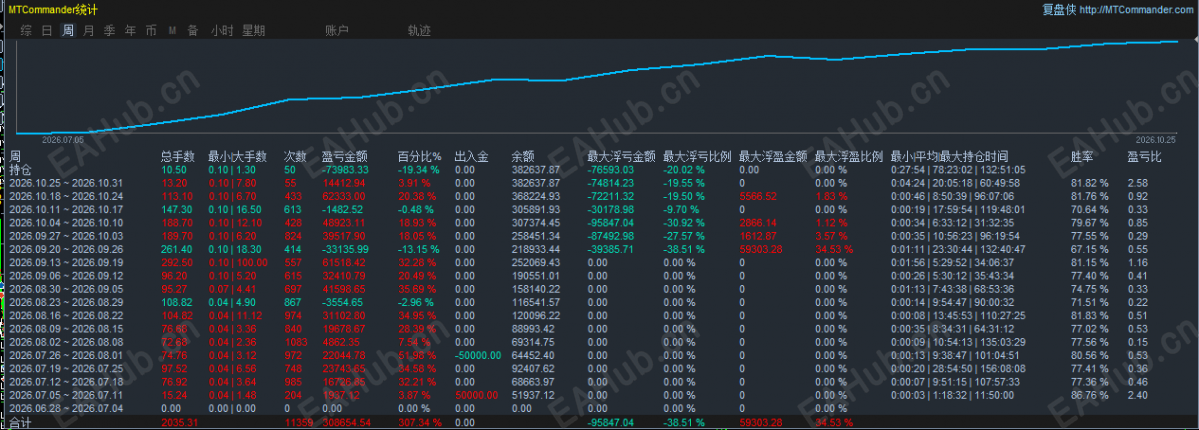Click the total count 11359
The width and height of the screenshot is (1199, 430).
pyautogui.click(x=297, y=422)
